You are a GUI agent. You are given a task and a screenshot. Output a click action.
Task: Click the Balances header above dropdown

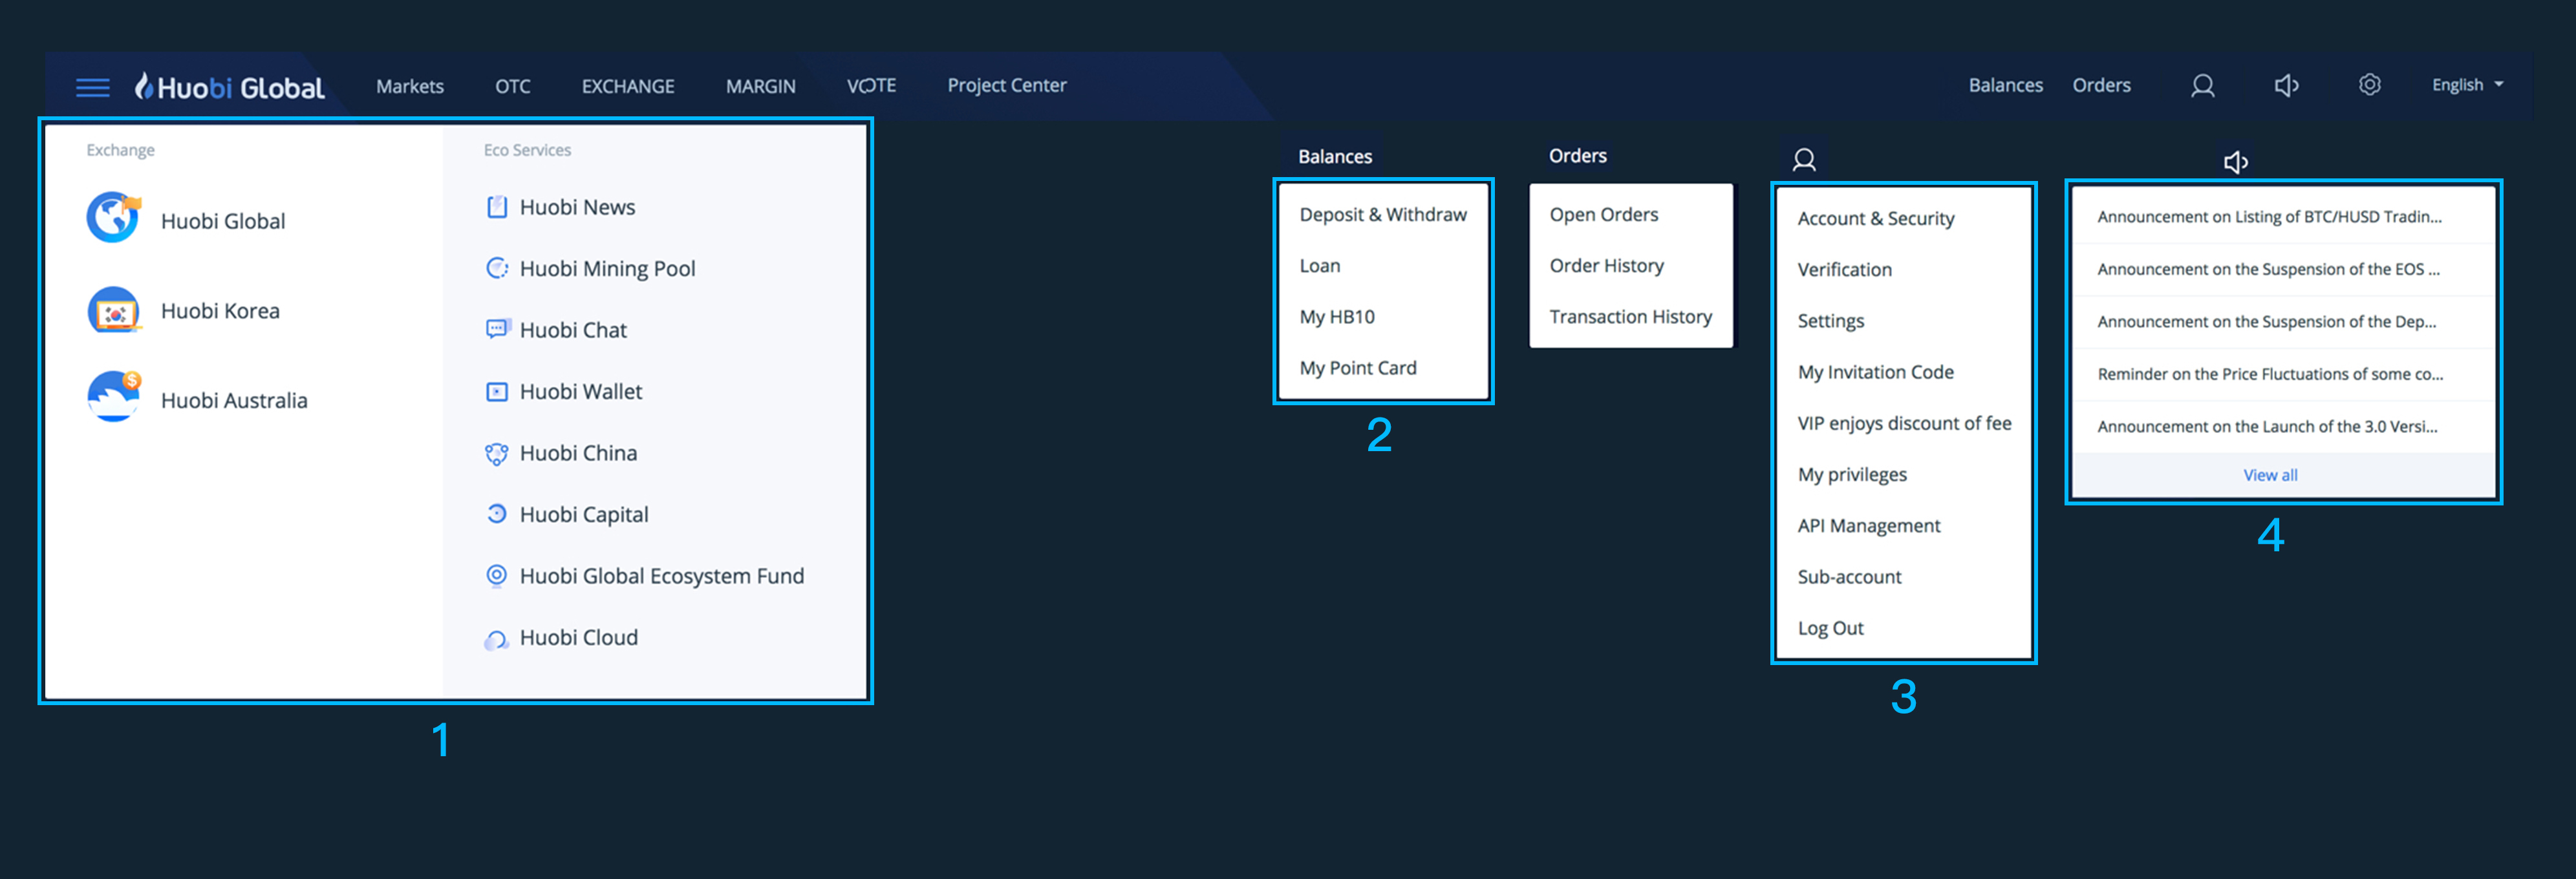(1335, 156)
